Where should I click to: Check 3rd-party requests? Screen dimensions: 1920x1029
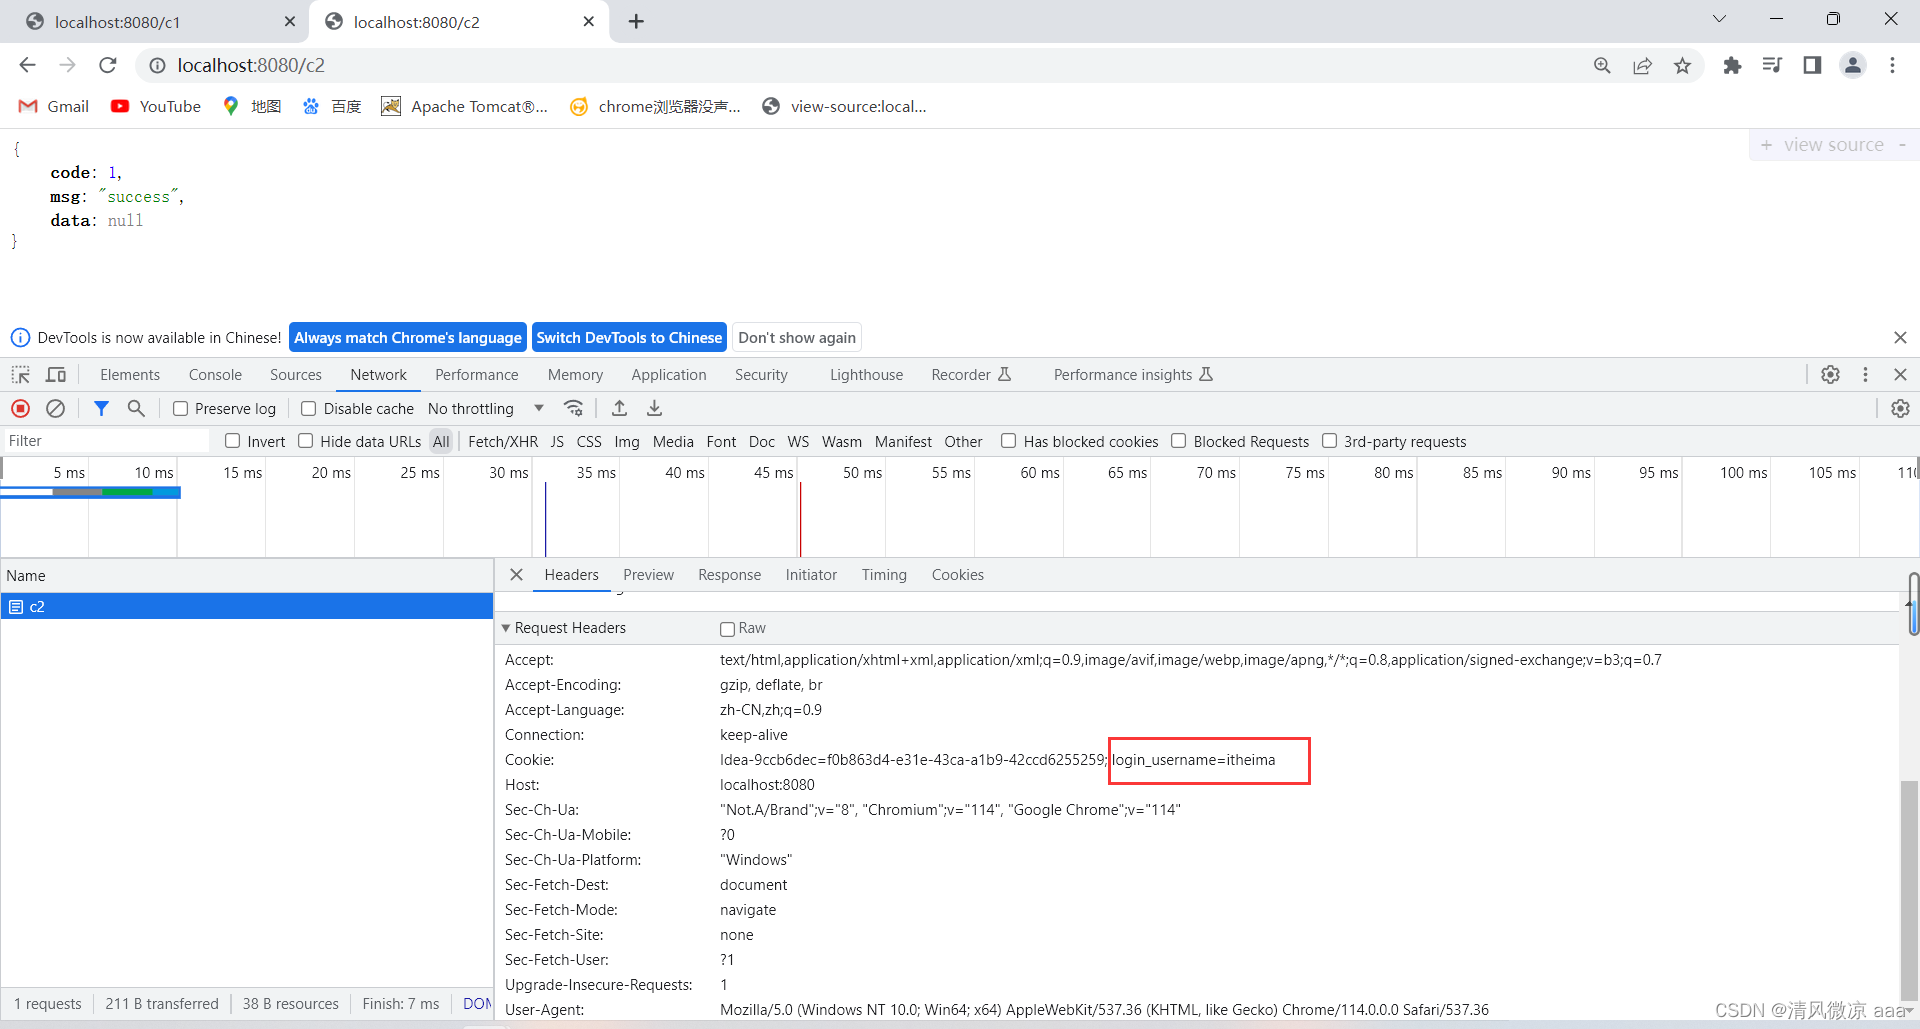(x=1330, y=441)
